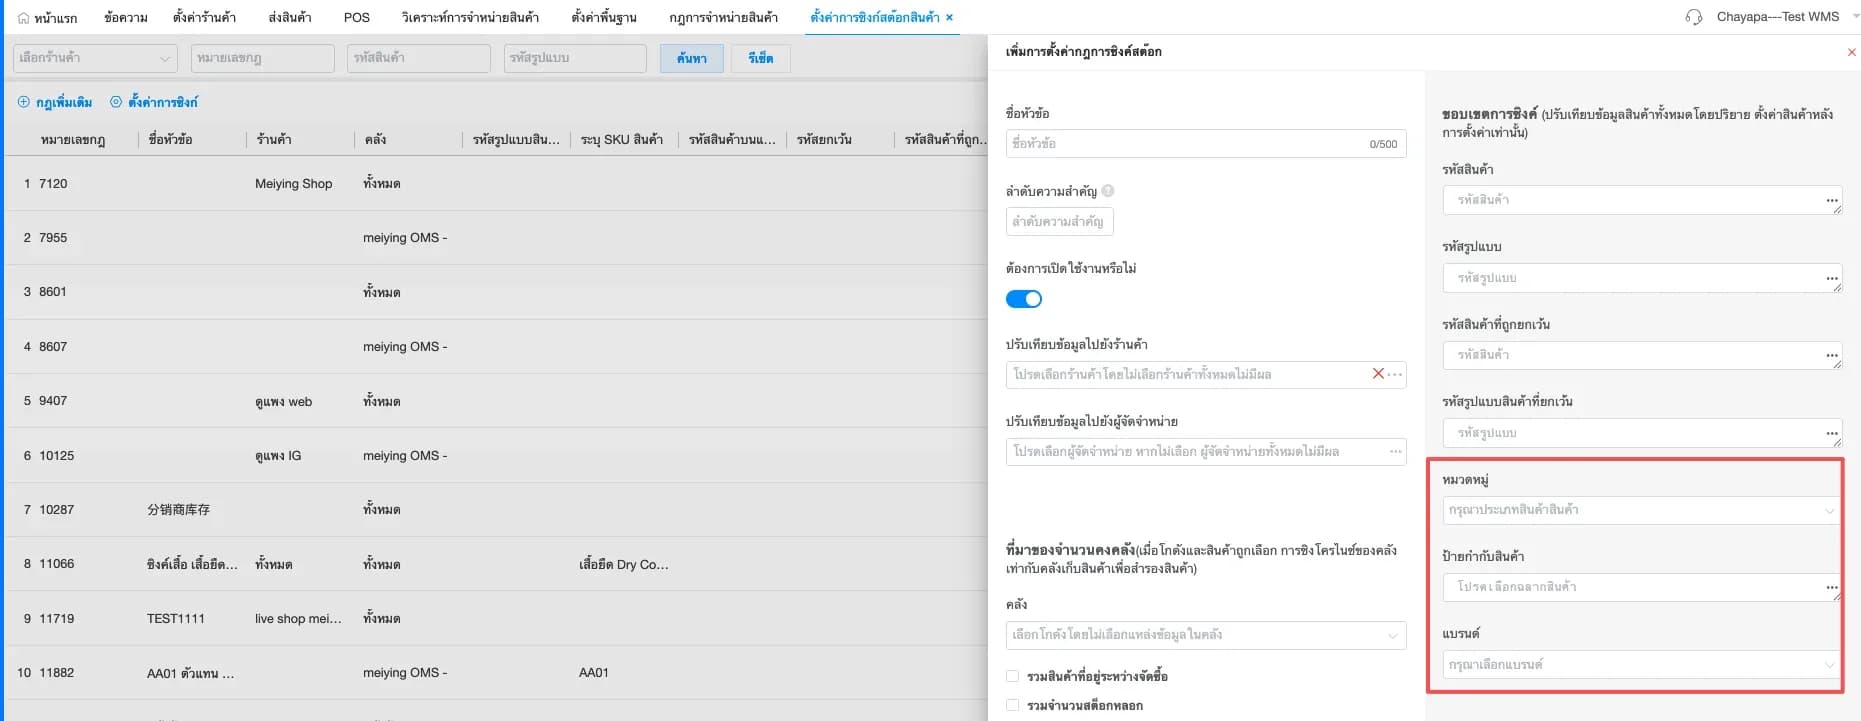Viewport: 1861px width, 721px height.
Task: Clear the shop selection with red X
Action: click(1378, 374)
